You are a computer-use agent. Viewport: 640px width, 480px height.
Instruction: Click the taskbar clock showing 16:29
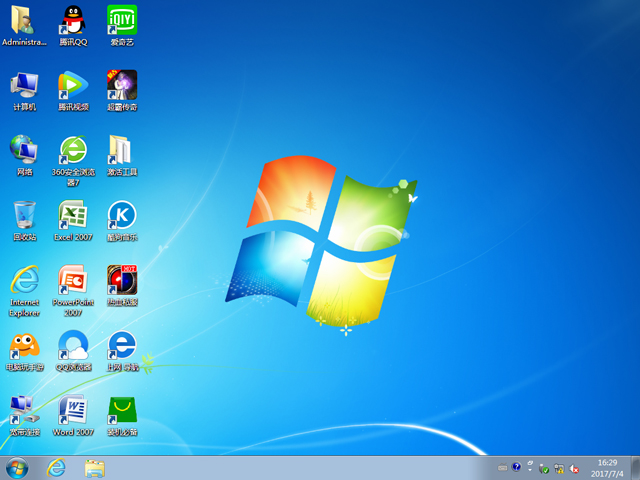click(606, 467)
